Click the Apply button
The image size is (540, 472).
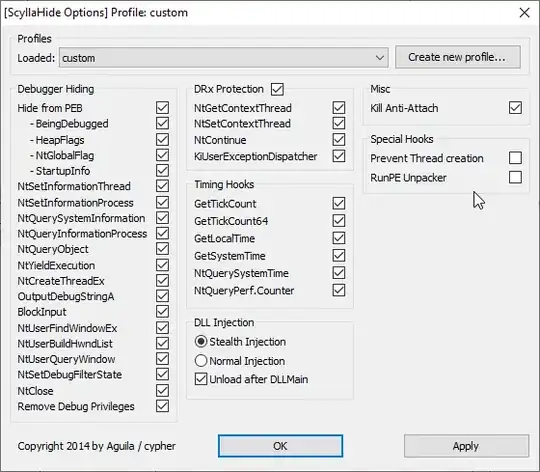[466, 446]
